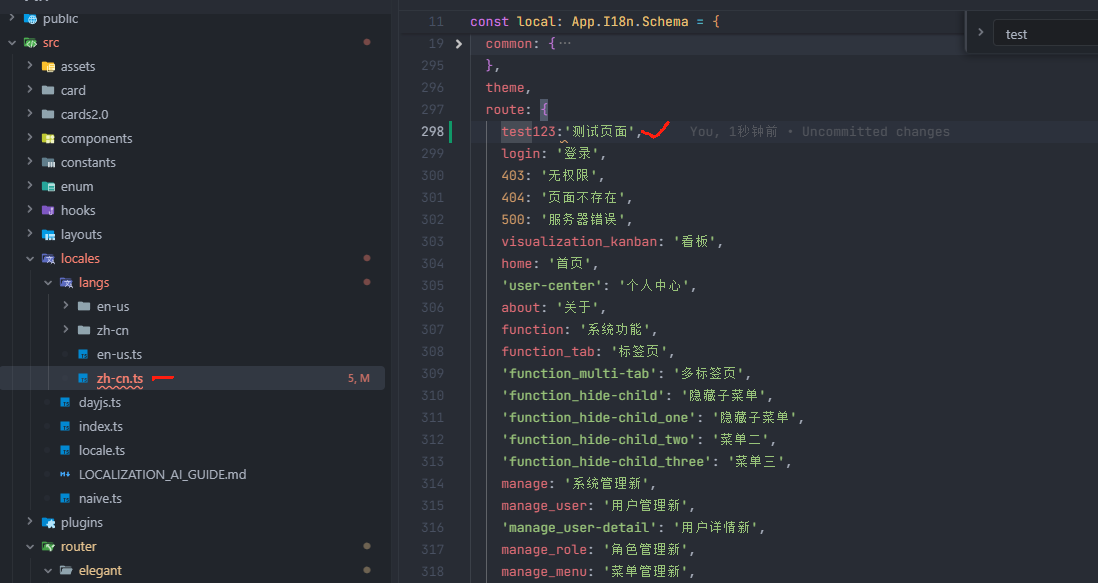Collapse the locales folder chevron
The width and height of the screenshot is (1098, 583).
30,259
